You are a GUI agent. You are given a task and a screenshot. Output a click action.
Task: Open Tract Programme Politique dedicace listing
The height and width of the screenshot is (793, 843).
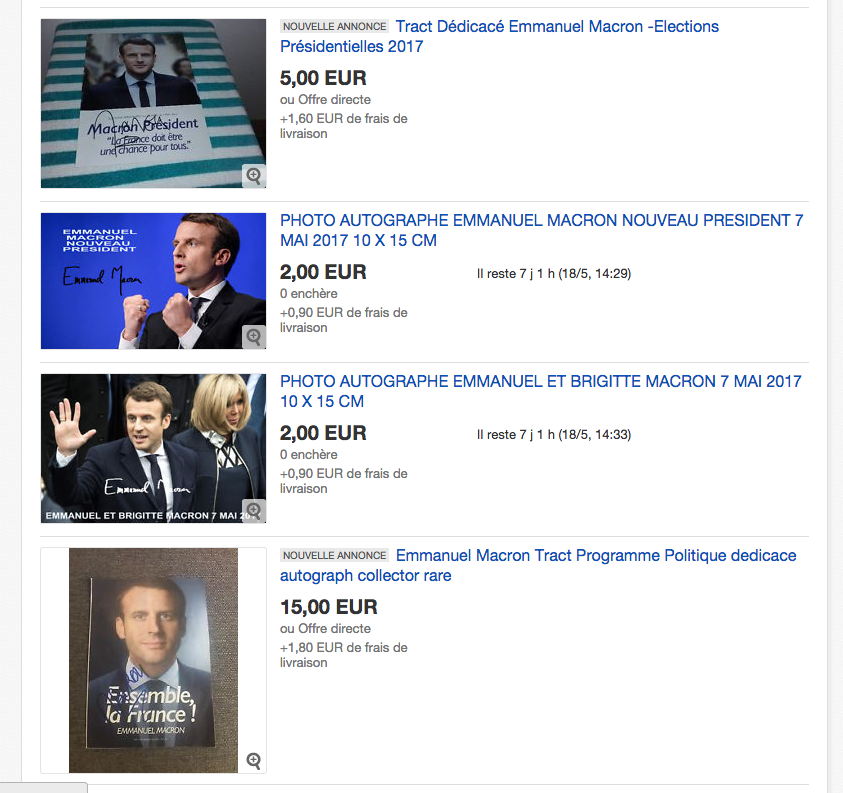[538, 565]
